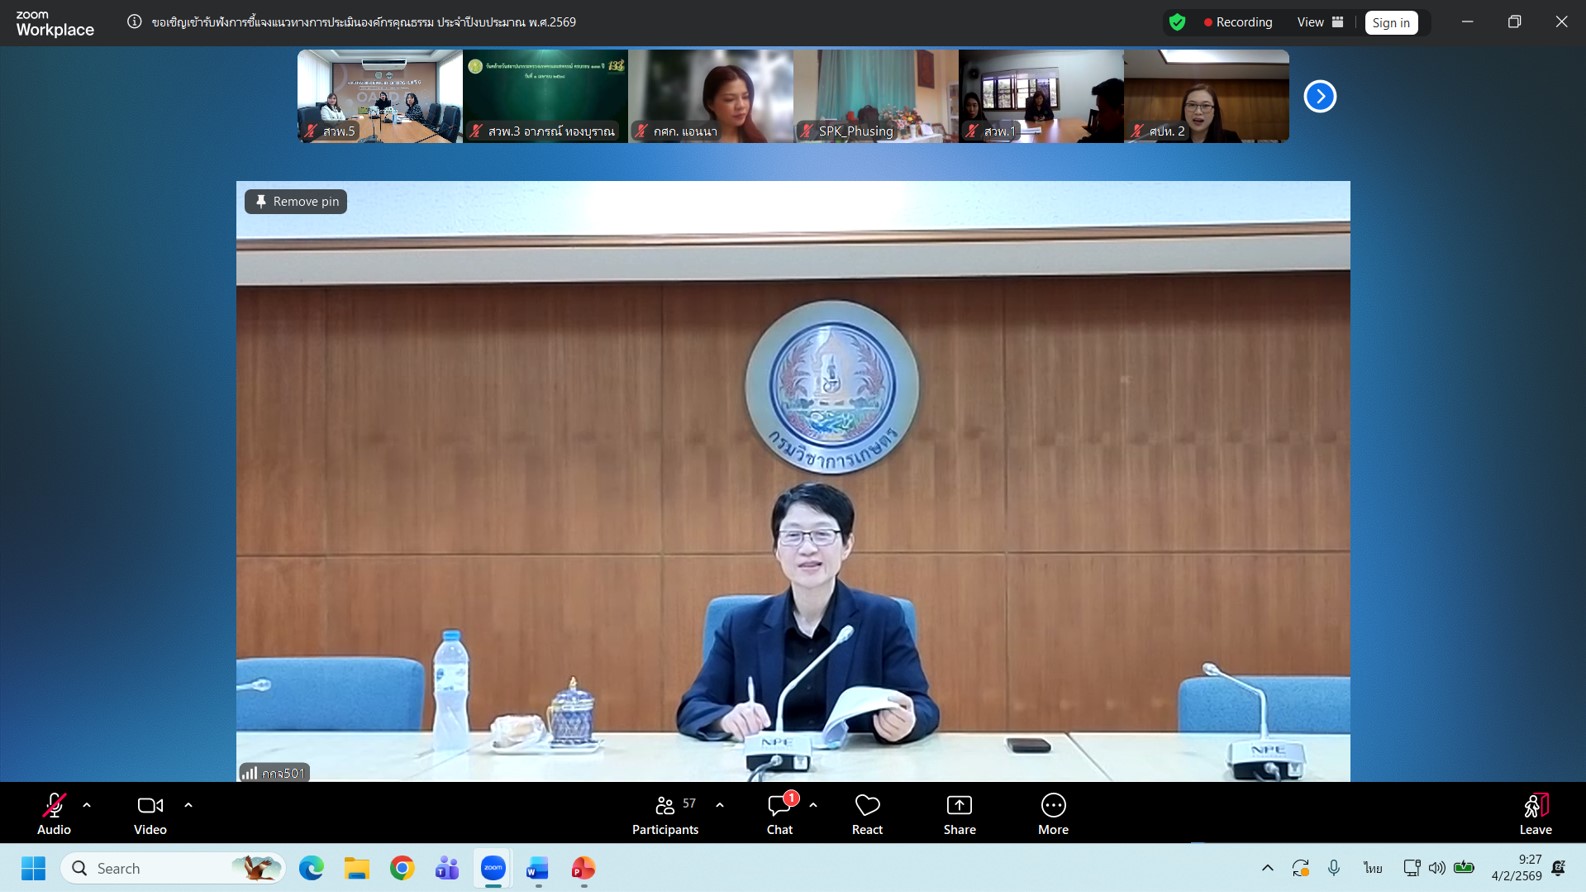Show next participants with right arrow
1586x892 pixels.
(x=1320, y=96)
